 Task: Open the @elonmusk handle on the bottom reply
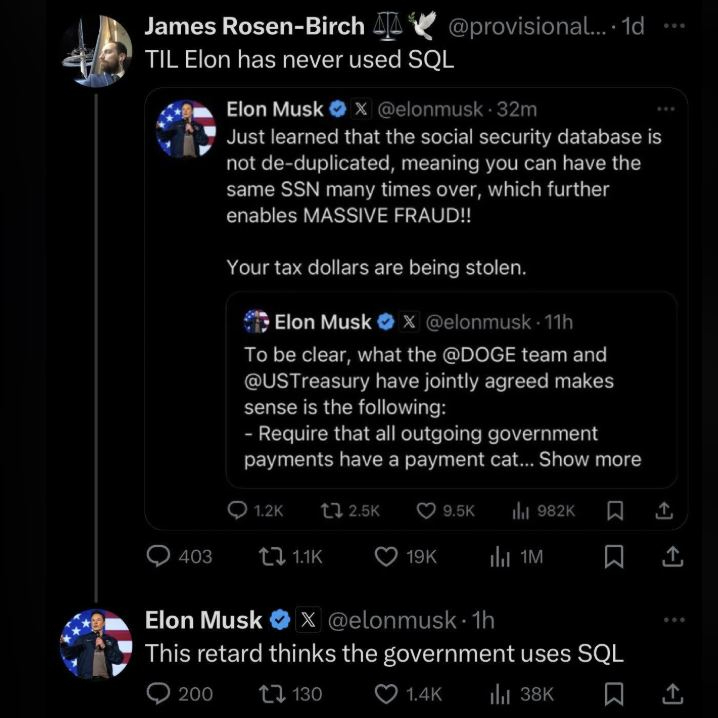tap(392, 621)
